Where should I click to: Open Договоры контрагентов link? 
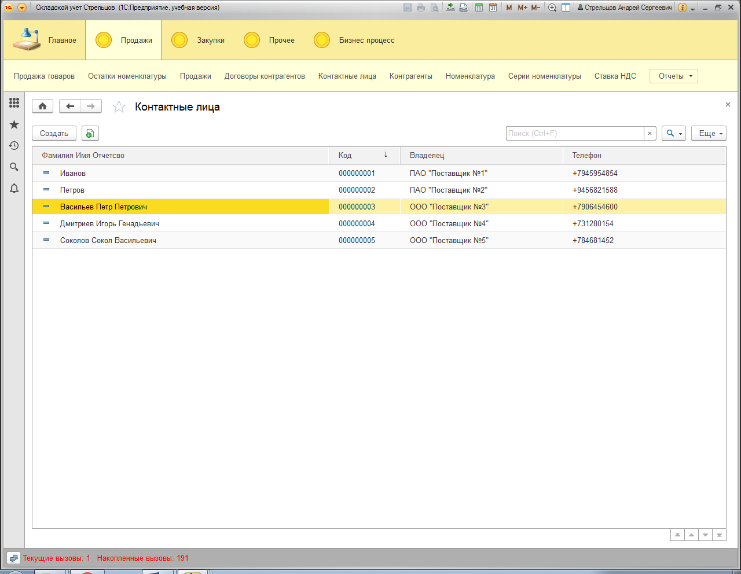point(265,76)
